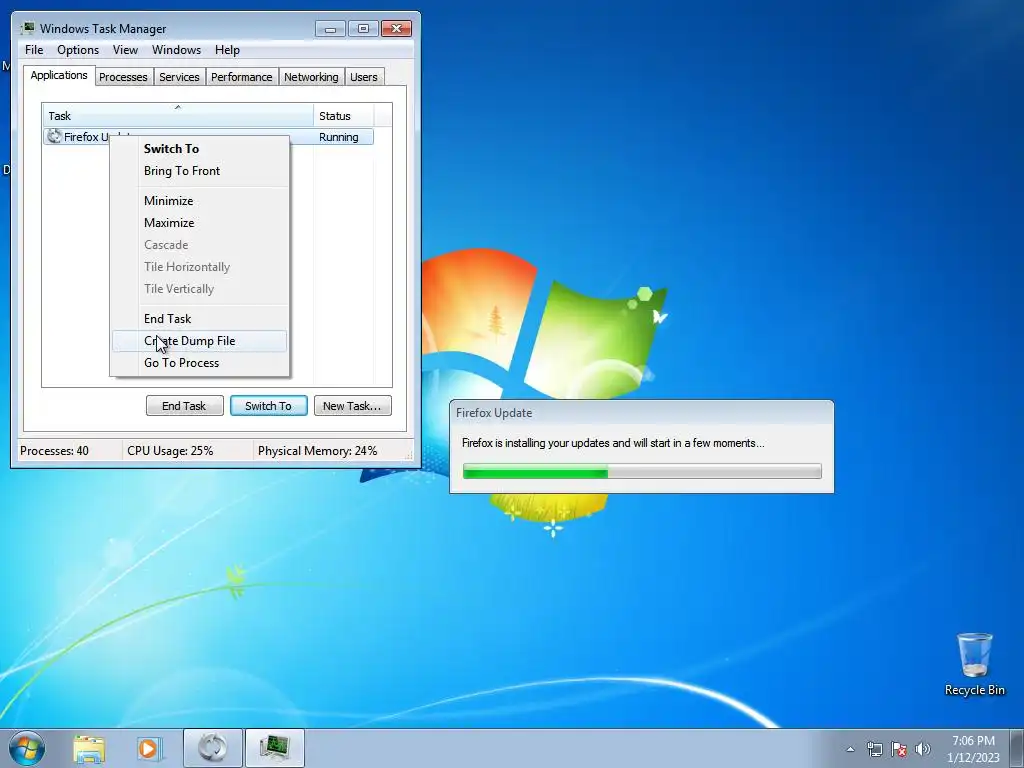1024x768 pixels.
Task: Click the Firefox installing updates message
Action: [x=613, y=443]
